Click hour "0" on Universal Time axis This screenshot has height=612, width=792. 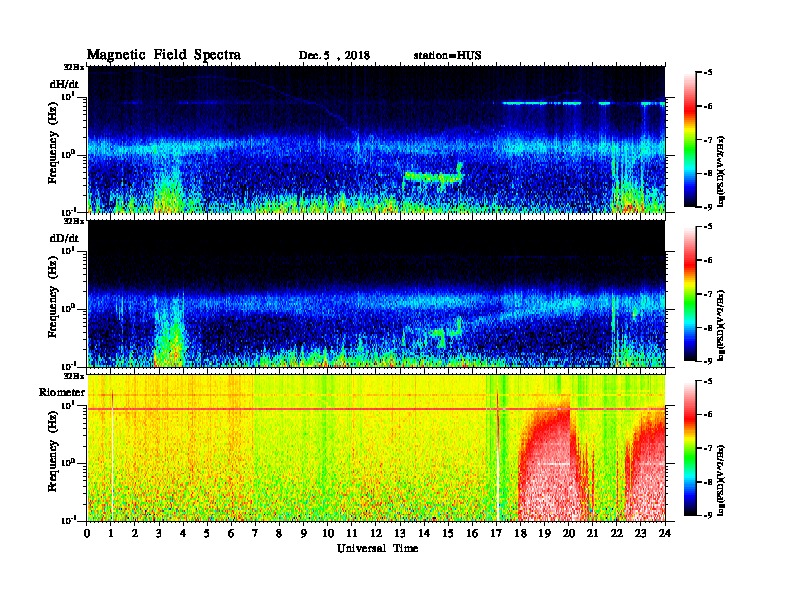click(x=87, y=534)
